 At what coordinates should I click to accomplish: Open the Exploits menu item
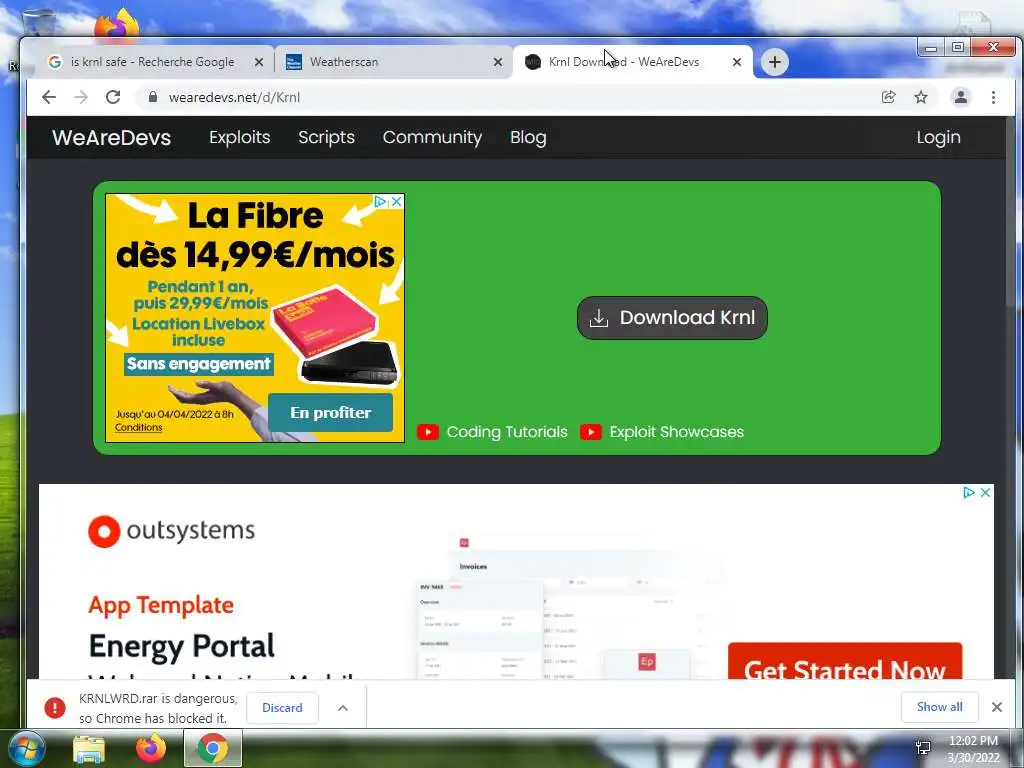click(x=240, y=137)
